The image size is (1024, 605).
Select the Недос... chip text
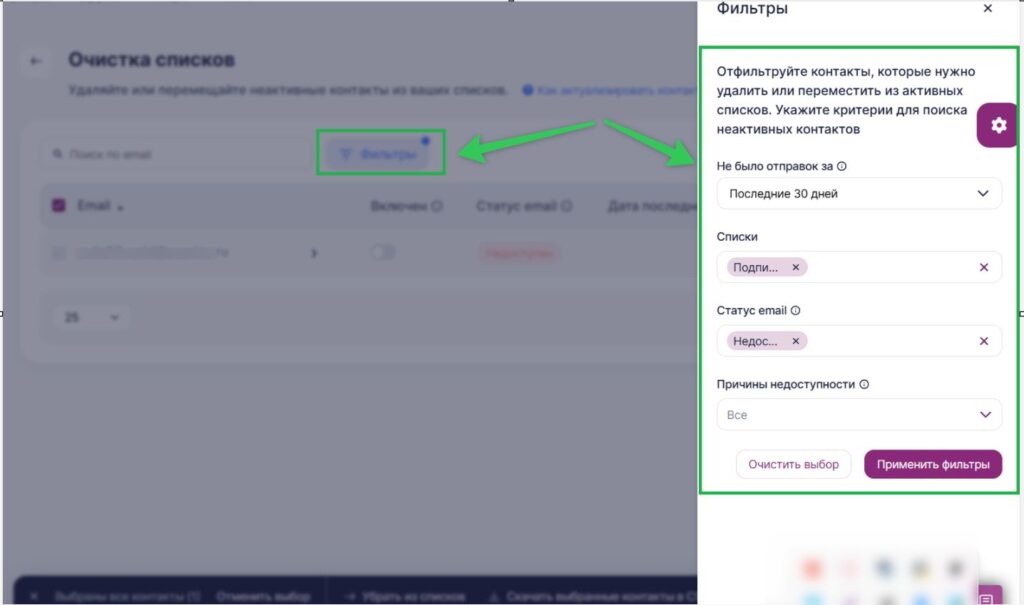click(755, 341)
